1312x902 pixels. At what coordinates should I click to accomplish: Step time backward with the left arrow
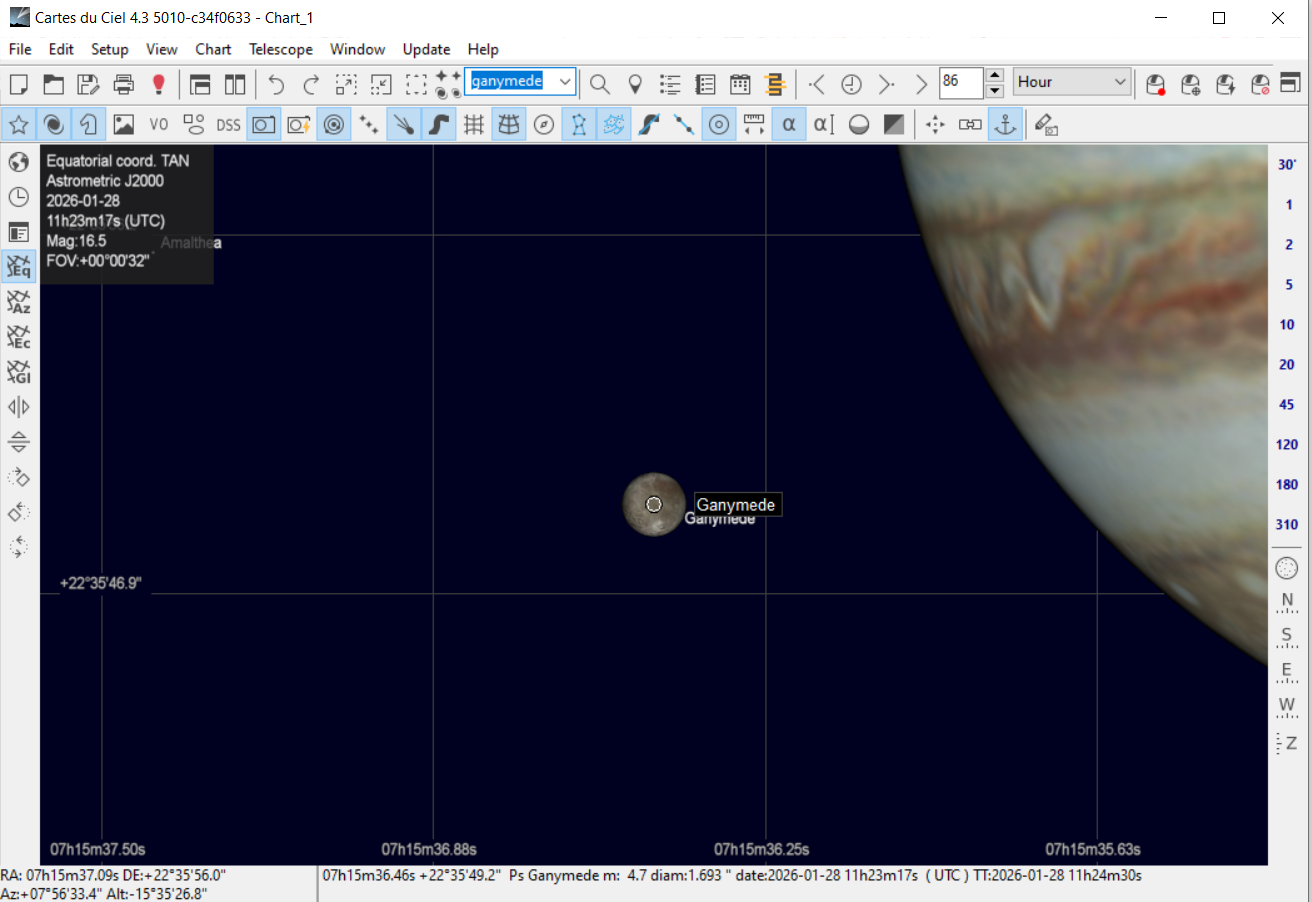pos(817,84)
